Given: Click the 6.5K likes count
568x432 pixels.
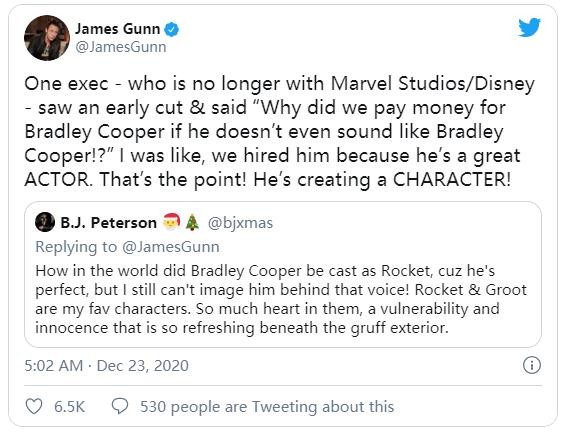Looking at the screenshot, I should pos(70,407).
